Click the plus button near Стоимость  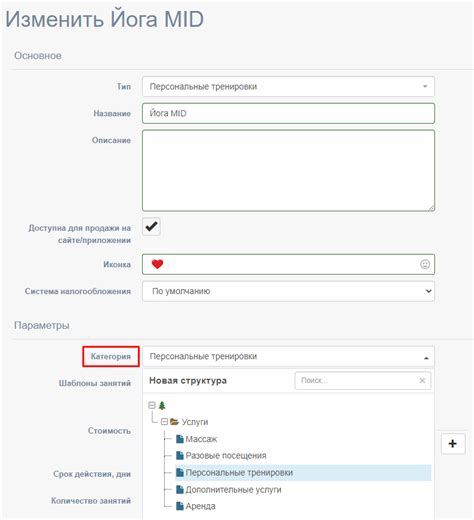coord(453,444)
